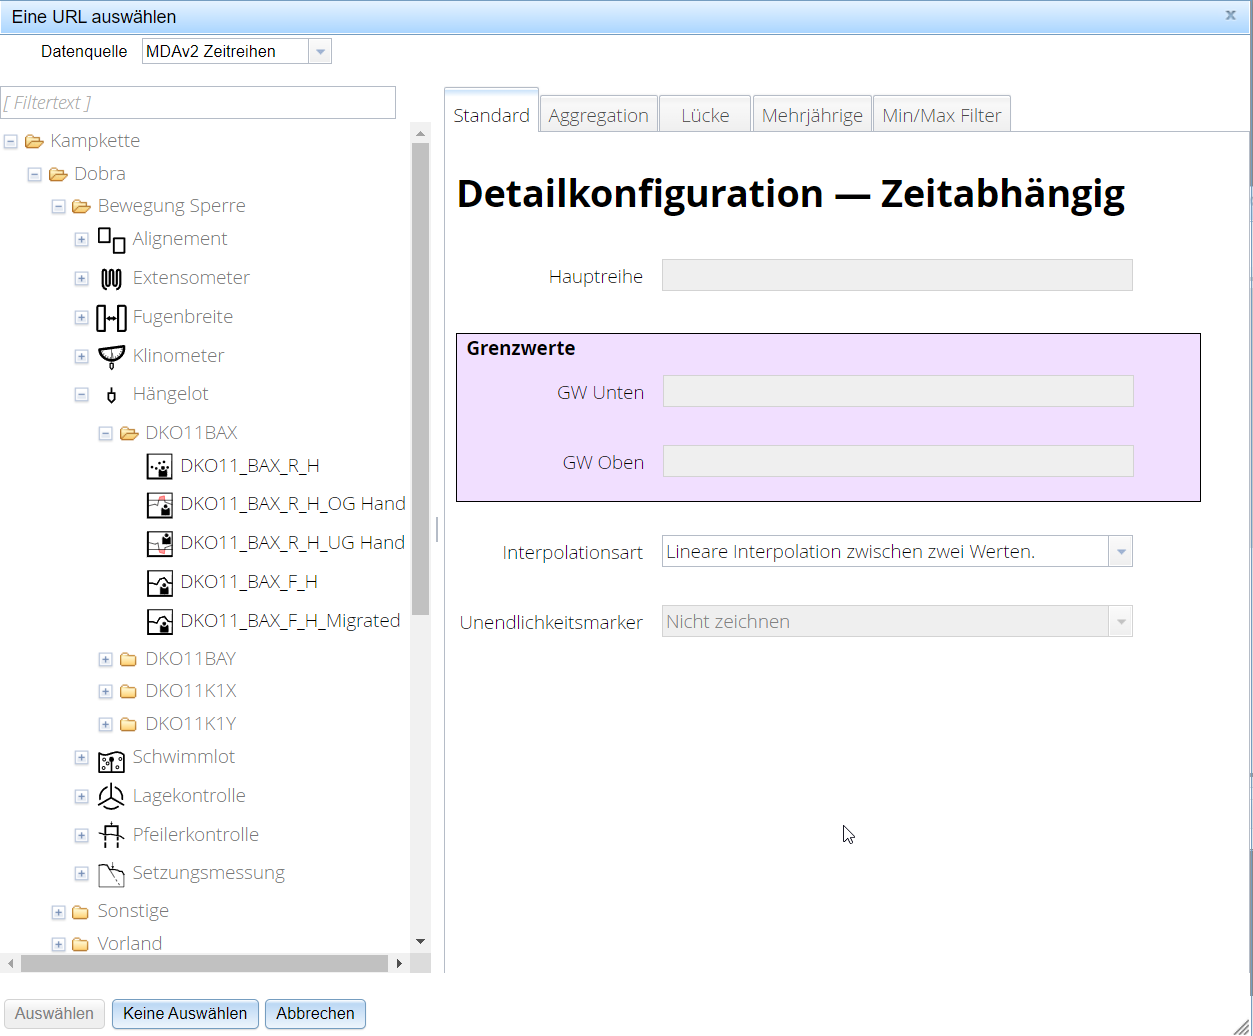The width and height of the screenshot is (1253, 1036).
Task: Click the tree scrollbar down arrow
Action: [x=420, y=940]
